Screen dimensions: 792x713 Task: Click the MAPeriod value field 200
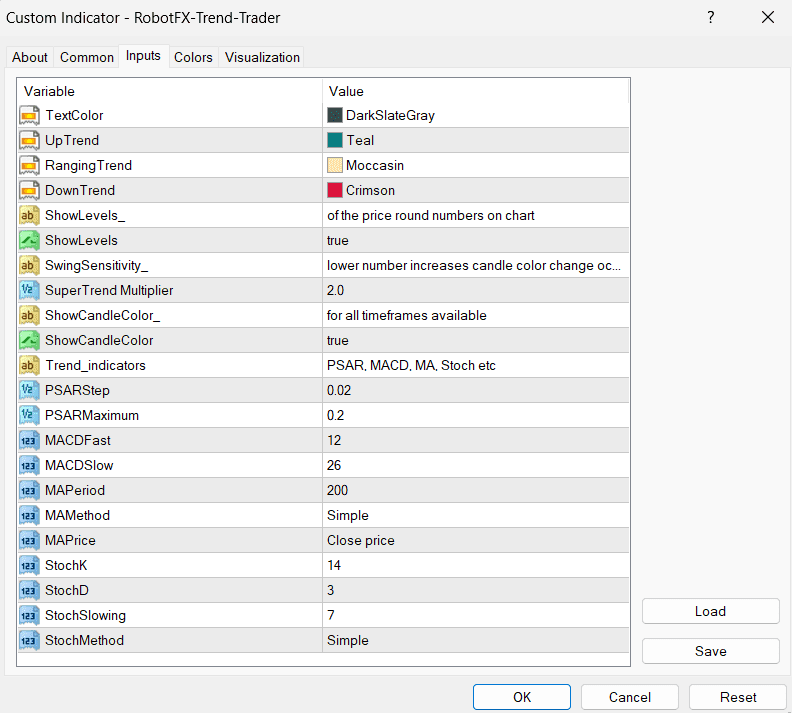[x=475, y=490]
